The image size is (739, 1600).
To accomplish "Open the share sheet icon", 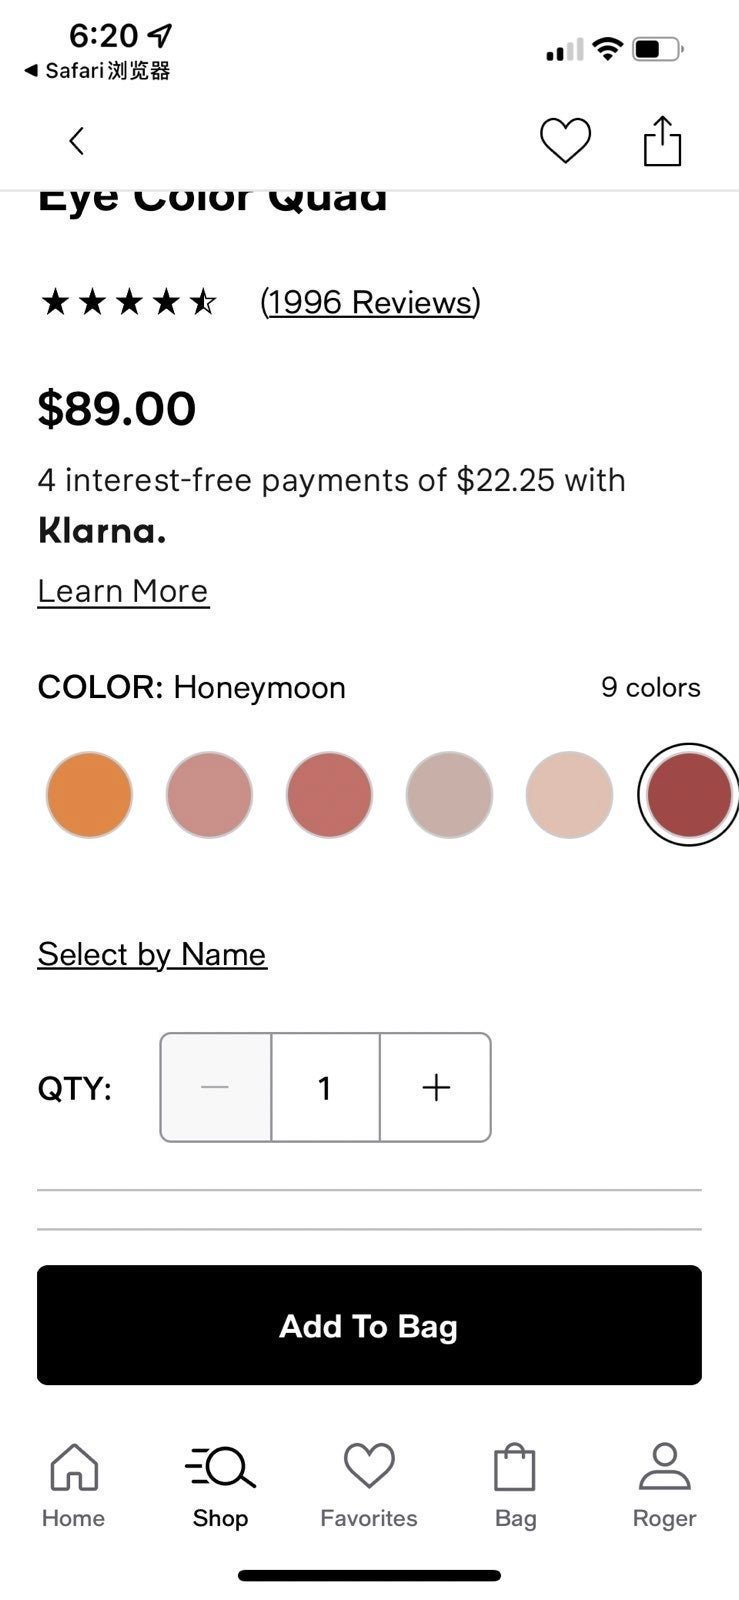I will click(x=662, y=140).
